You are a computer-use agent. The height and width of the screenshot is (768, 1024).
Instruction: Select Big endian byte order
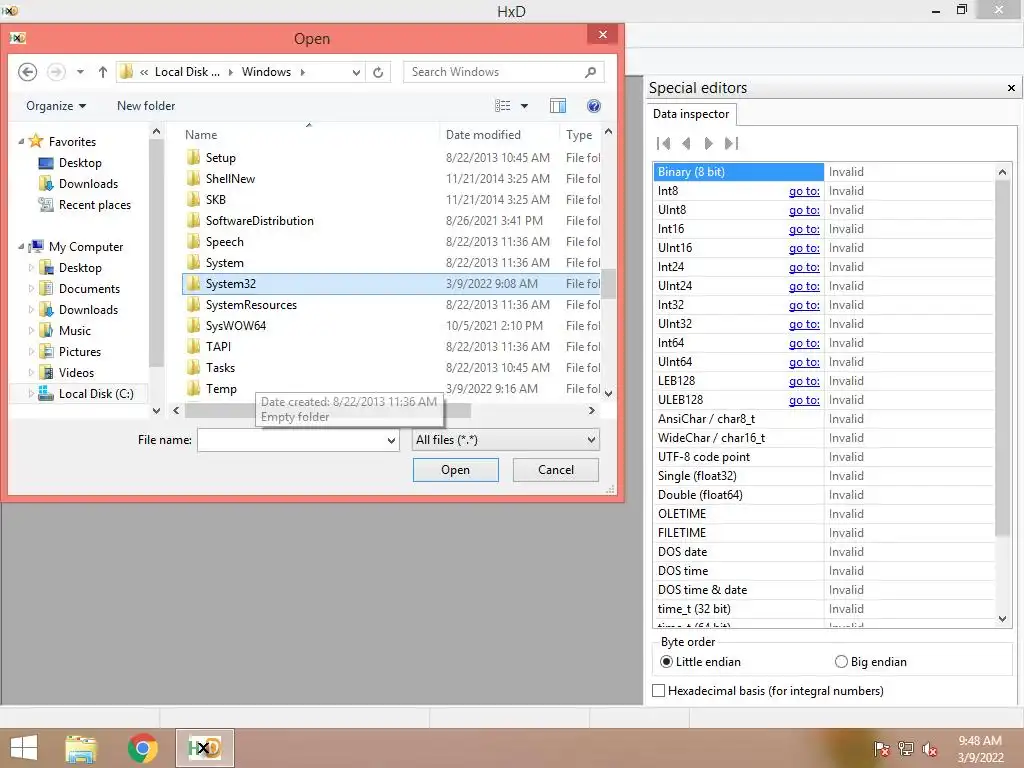(x=871, y=662)
